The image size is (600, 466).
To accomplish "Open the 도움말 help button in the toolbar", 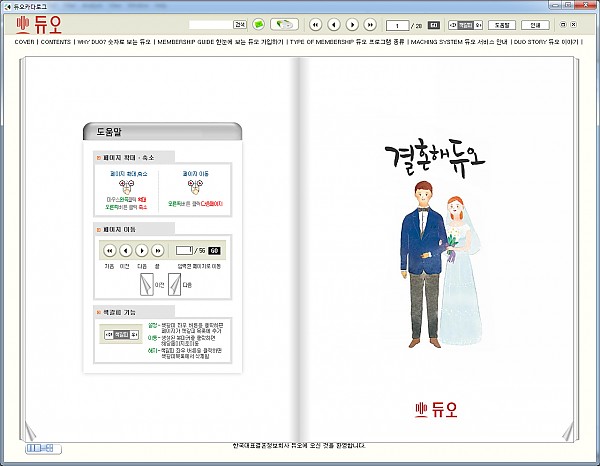I will [502, 25].
